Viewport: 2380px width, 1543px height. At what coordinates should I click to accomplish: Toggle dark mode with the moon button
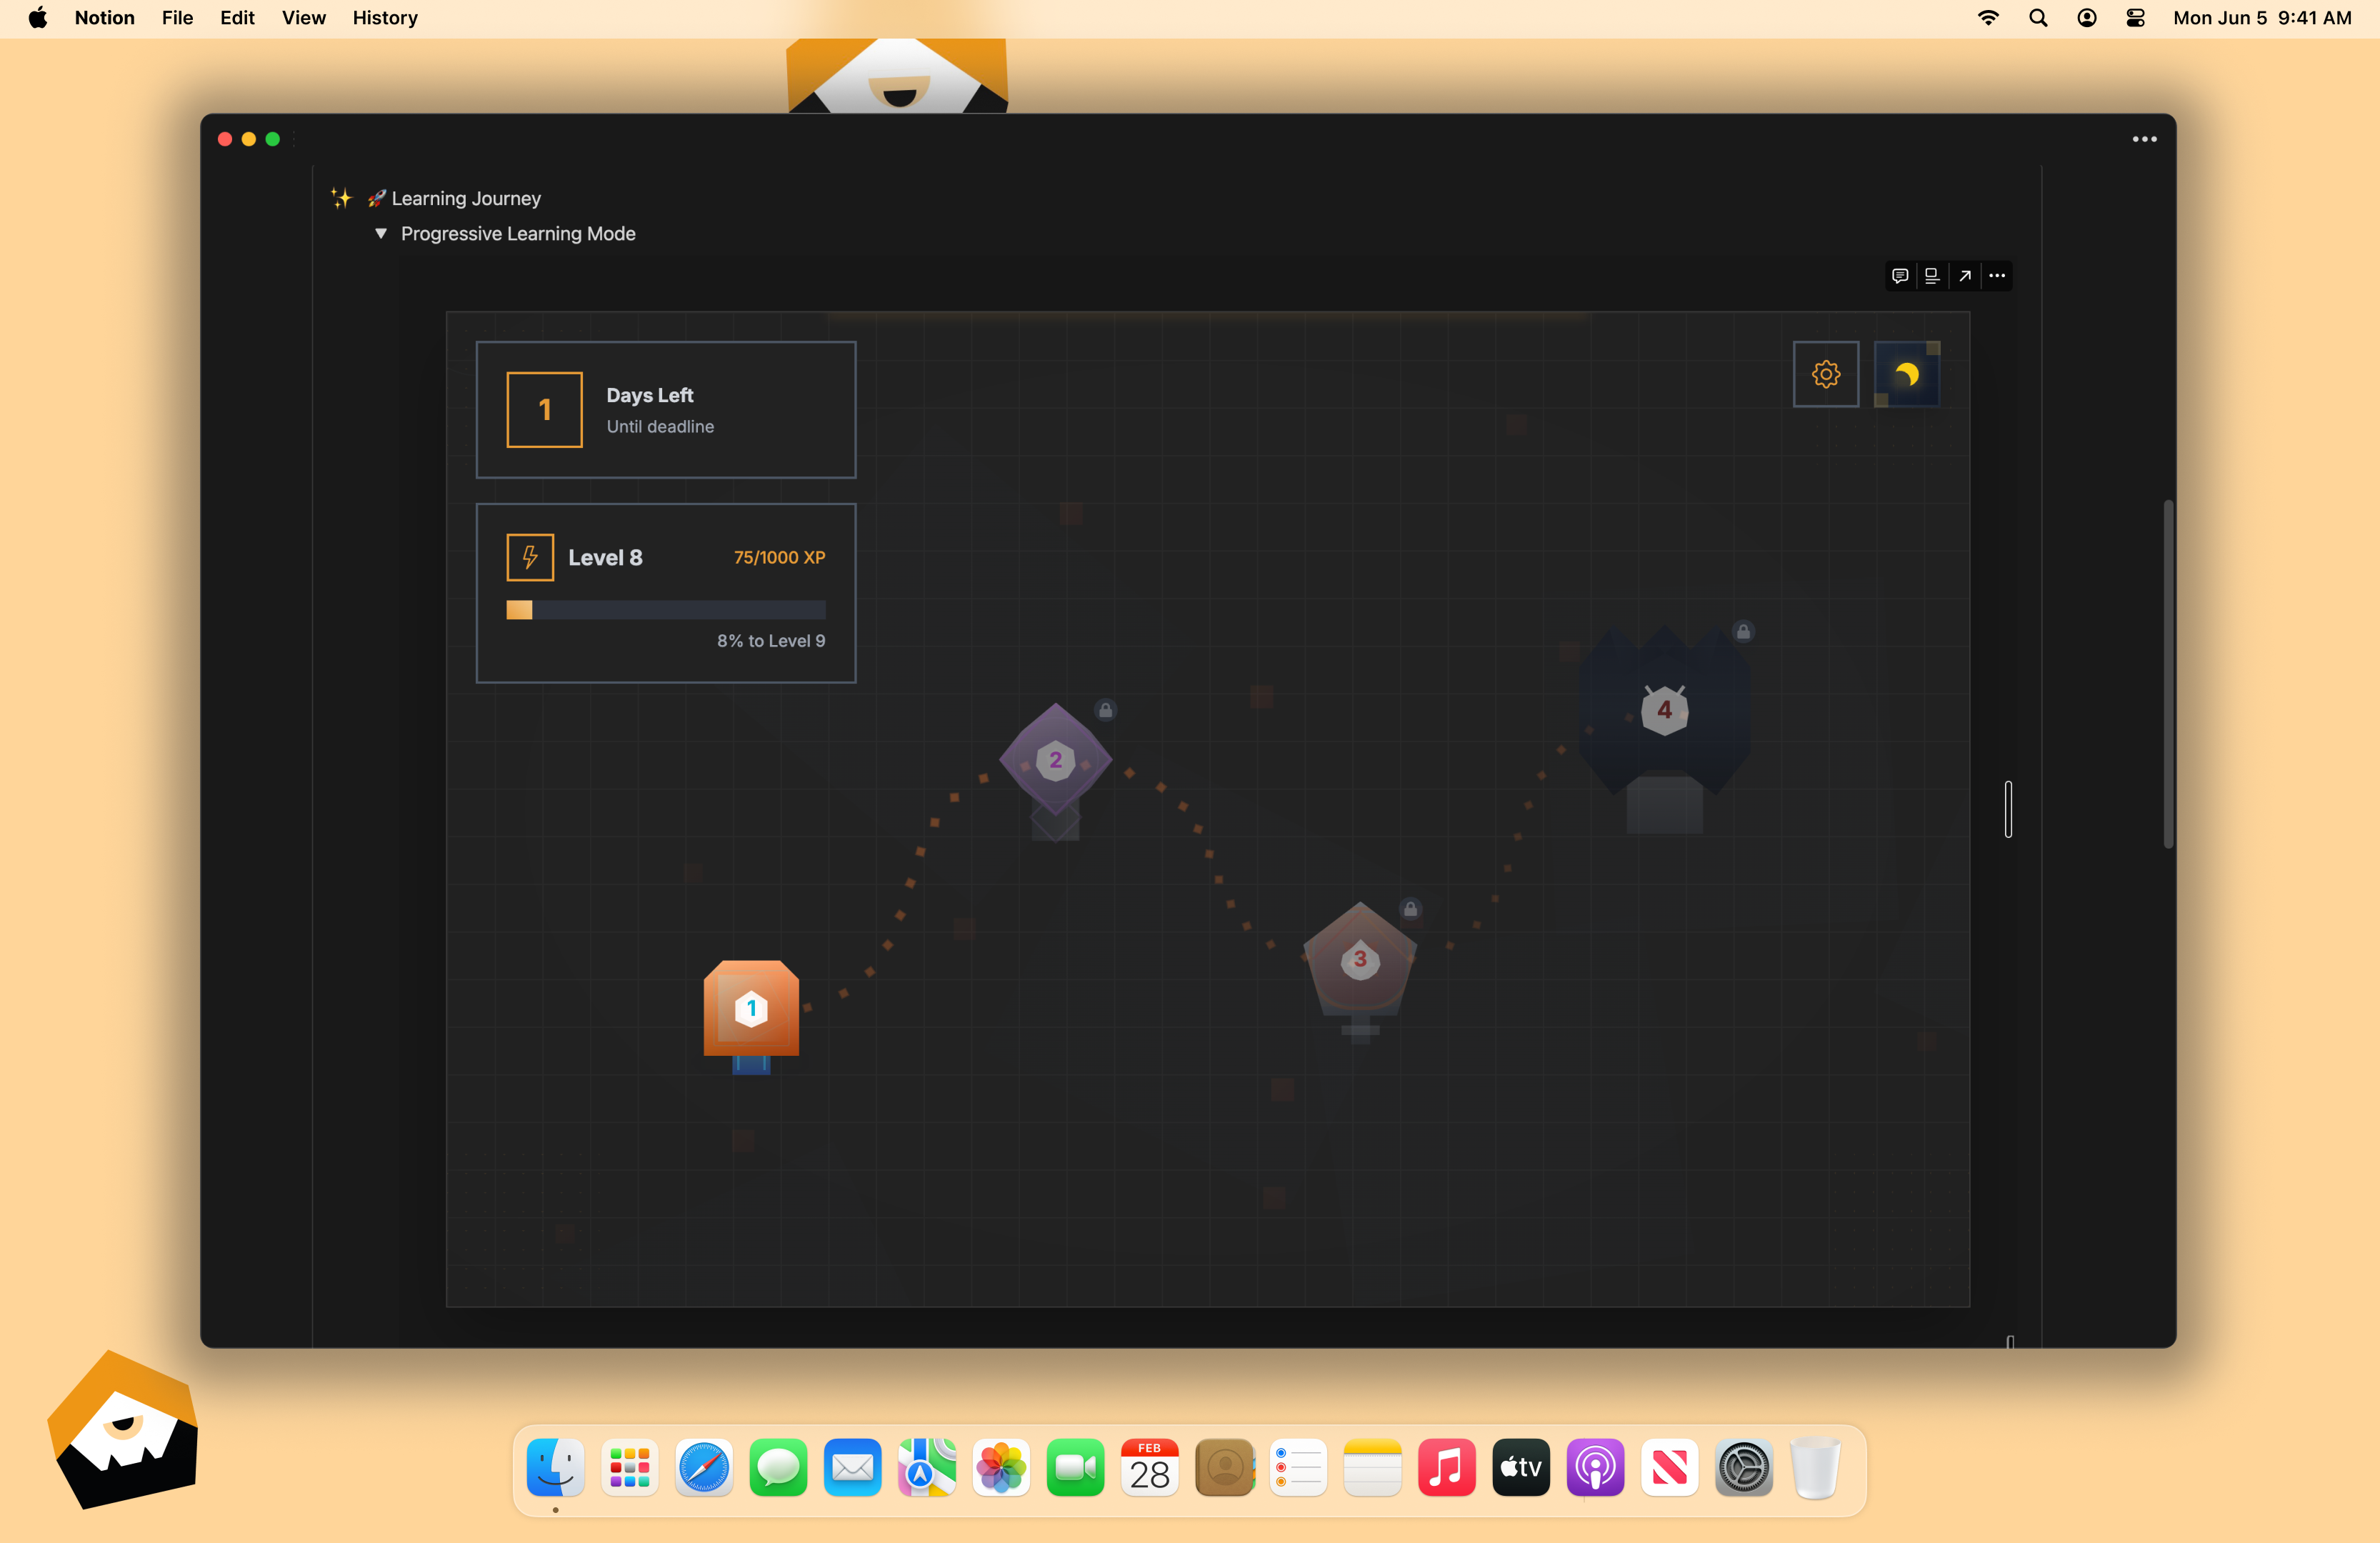1906,374
